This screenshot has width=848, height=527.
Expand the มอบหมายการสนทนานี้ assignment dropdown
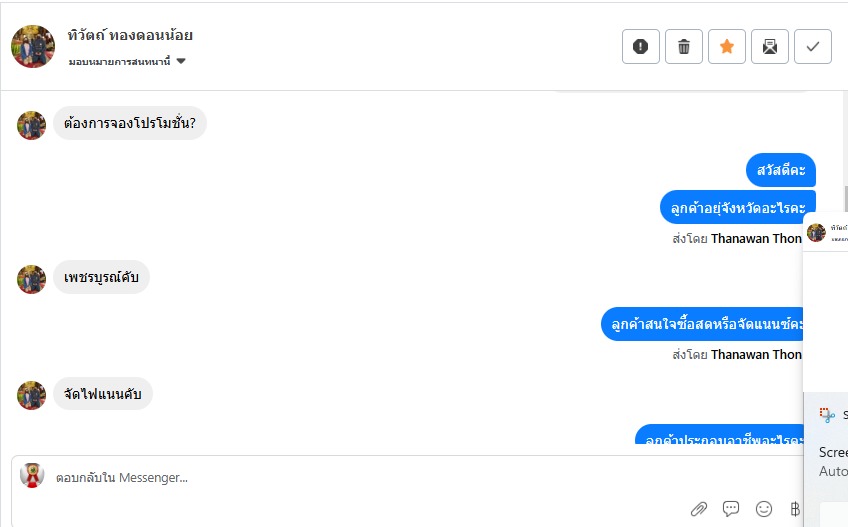point(180,61)
